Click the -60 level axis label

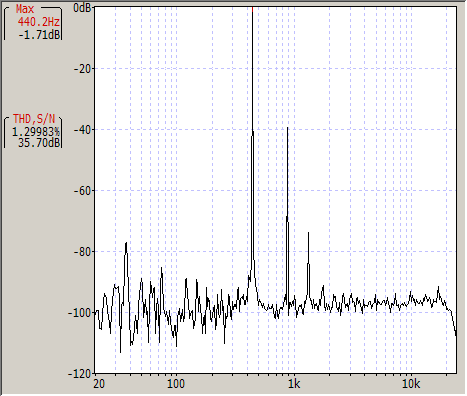point(82,191)
